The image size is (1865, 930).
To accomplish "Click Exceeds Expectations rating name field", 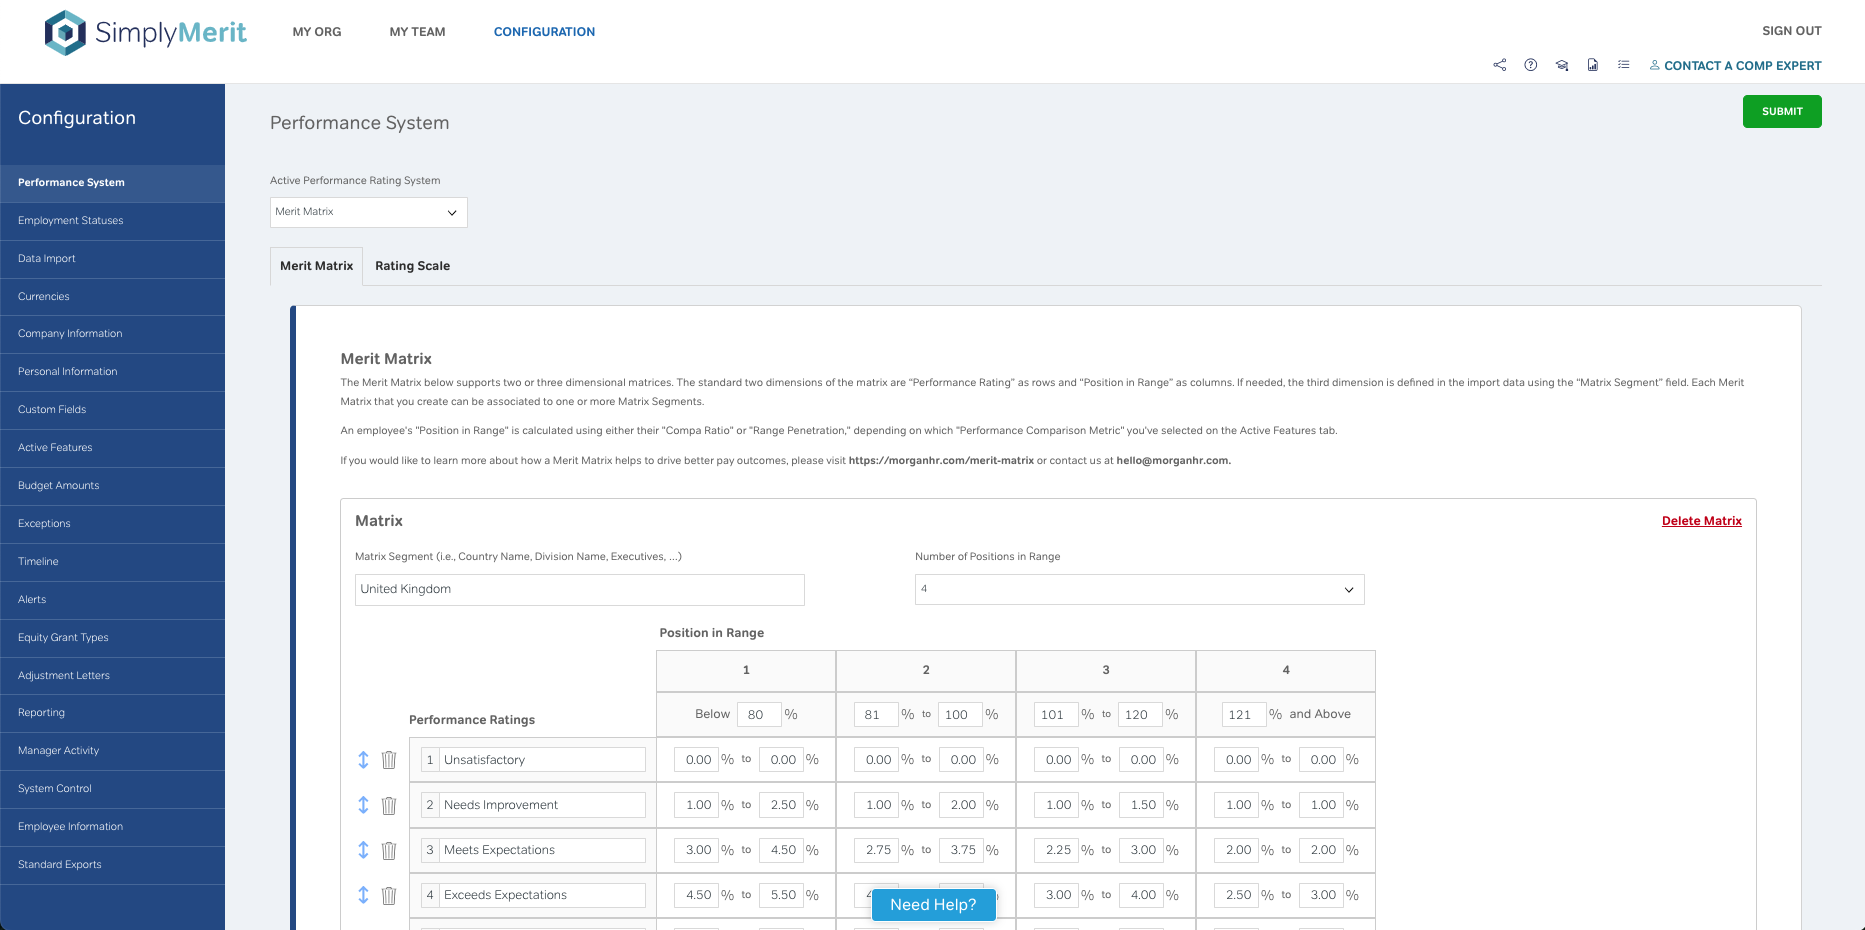I will pyautogui.click(x=543, y=895).
